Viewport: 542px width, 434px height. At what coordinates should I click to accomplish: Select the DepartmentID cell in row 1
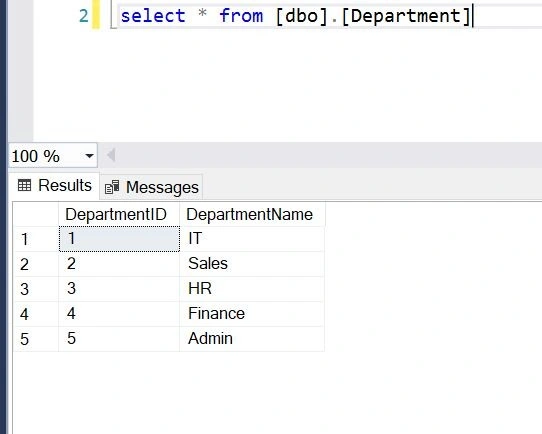coord(119,239)
